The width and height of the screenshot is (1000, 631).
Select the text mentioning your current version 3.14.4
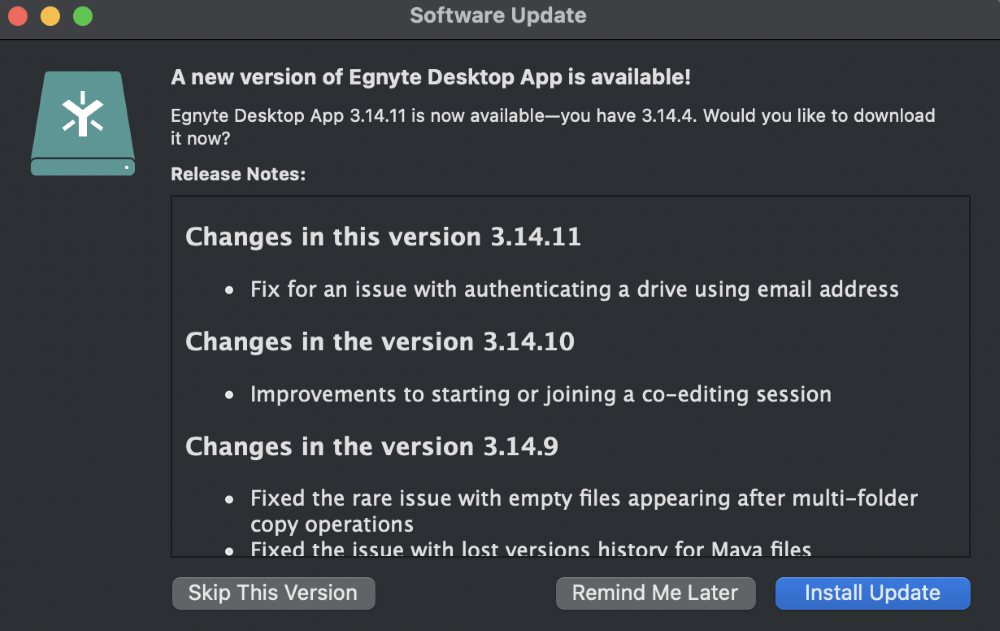coord(553,115)
